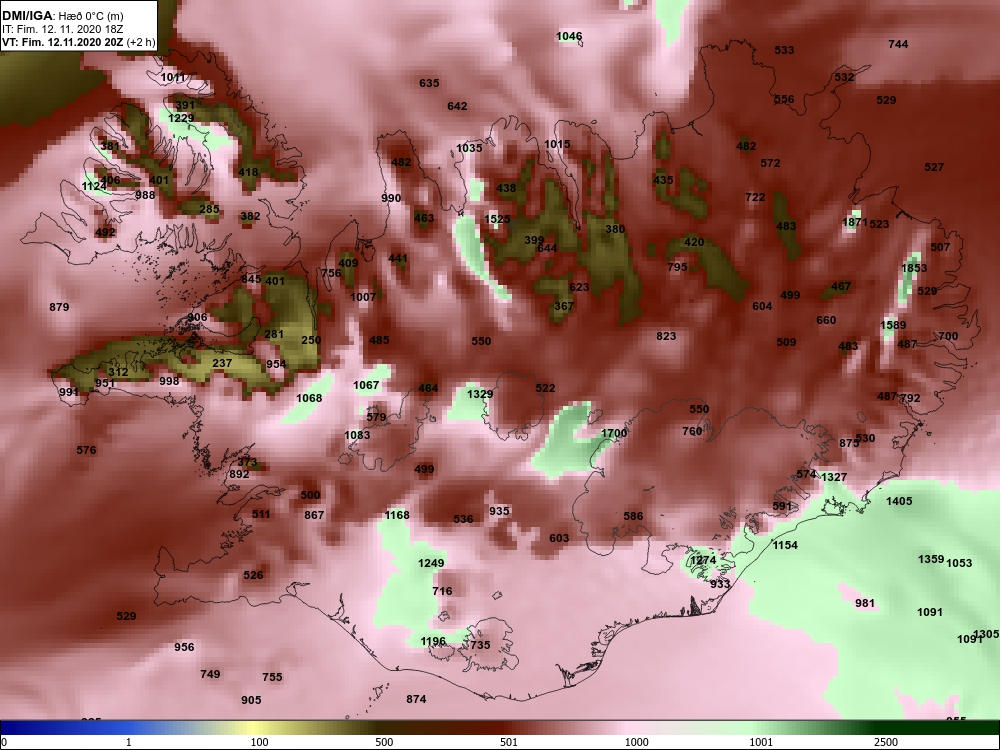Image resolution: width=1000 pixels, height=750 pixels.
Task: Click the map value '576'
Action: tap(86, 450)
